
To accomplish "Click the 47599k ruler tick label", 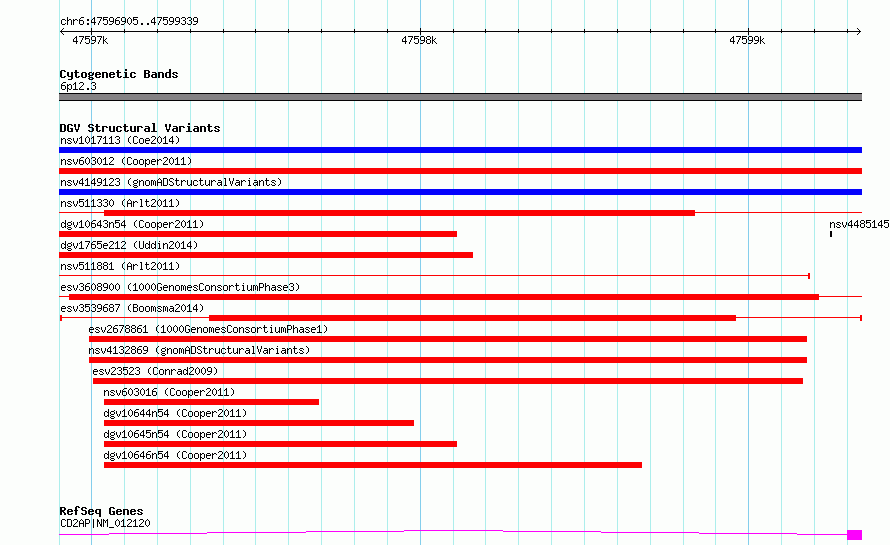I will point(747,40).
